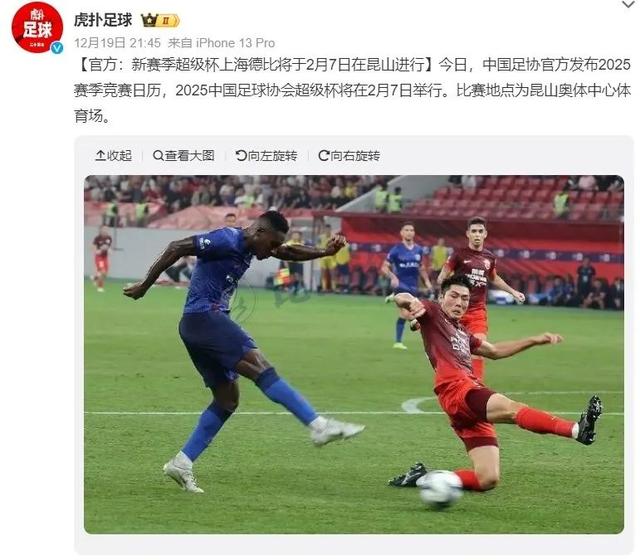
Task: Expand the post options chevron at top right
Action: [x=629, y=5]
